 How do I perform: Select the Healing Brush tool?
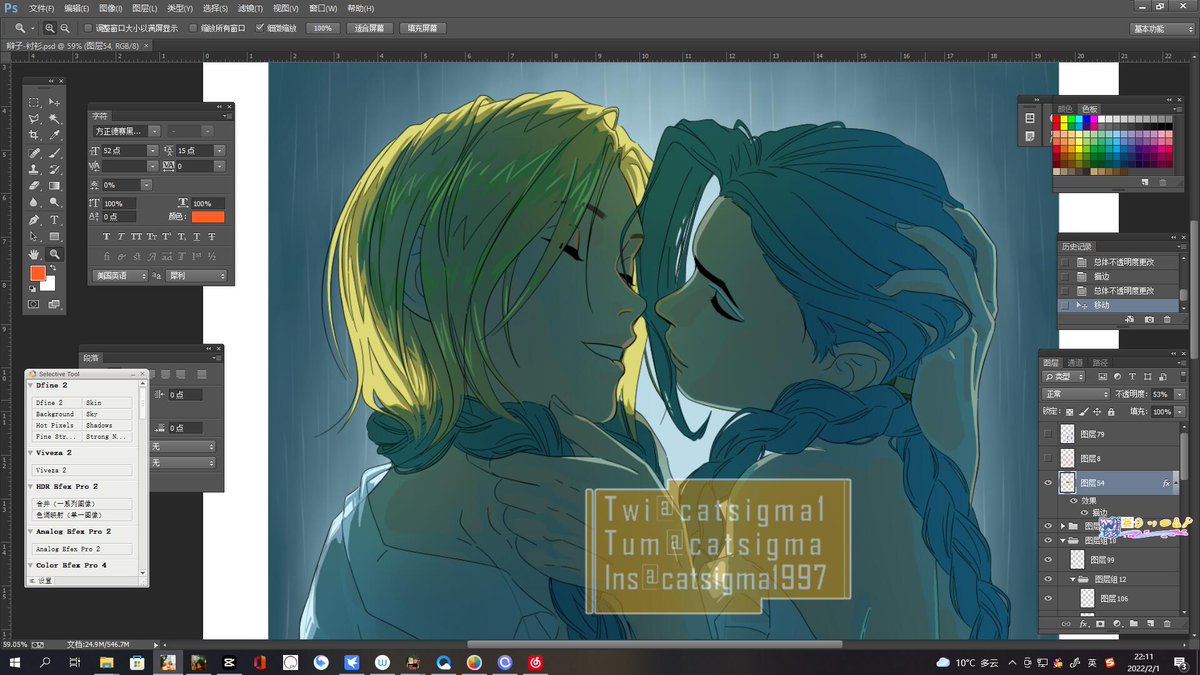(34, 153)
